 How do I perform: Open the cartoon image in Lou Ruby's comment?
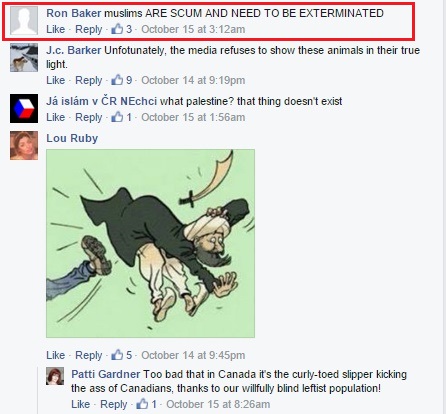(x=150, y=243)
